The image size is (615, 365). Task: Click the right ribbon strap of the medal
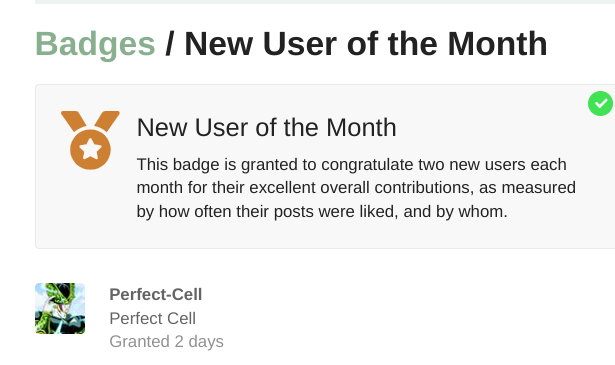click(107, 121)
